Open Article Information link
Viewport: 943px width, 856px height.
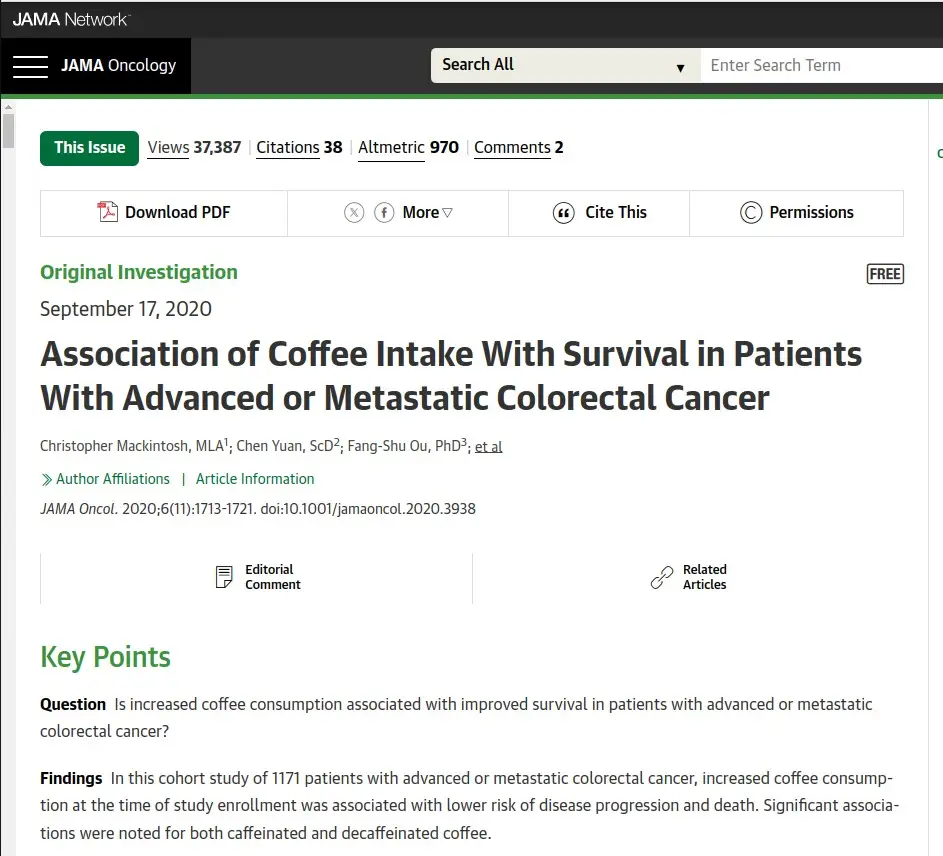tap(255, 479)
